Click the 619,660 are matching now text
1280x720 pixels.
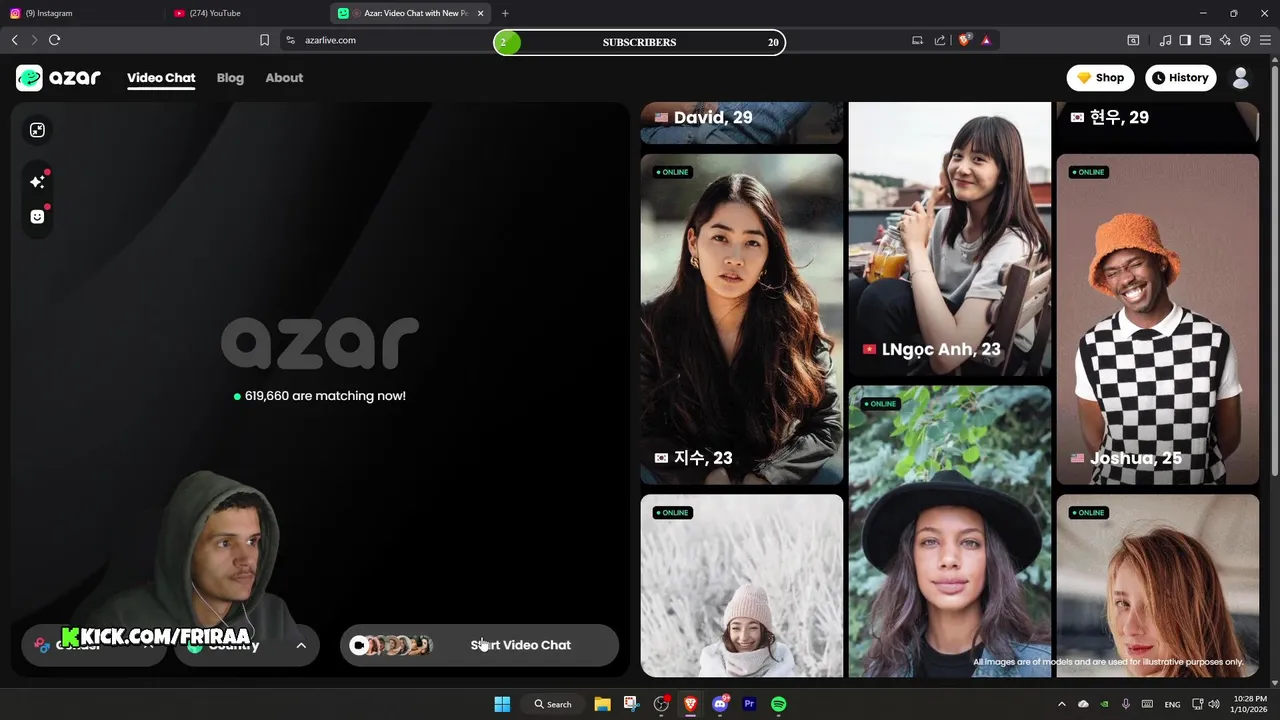(325, 396)
